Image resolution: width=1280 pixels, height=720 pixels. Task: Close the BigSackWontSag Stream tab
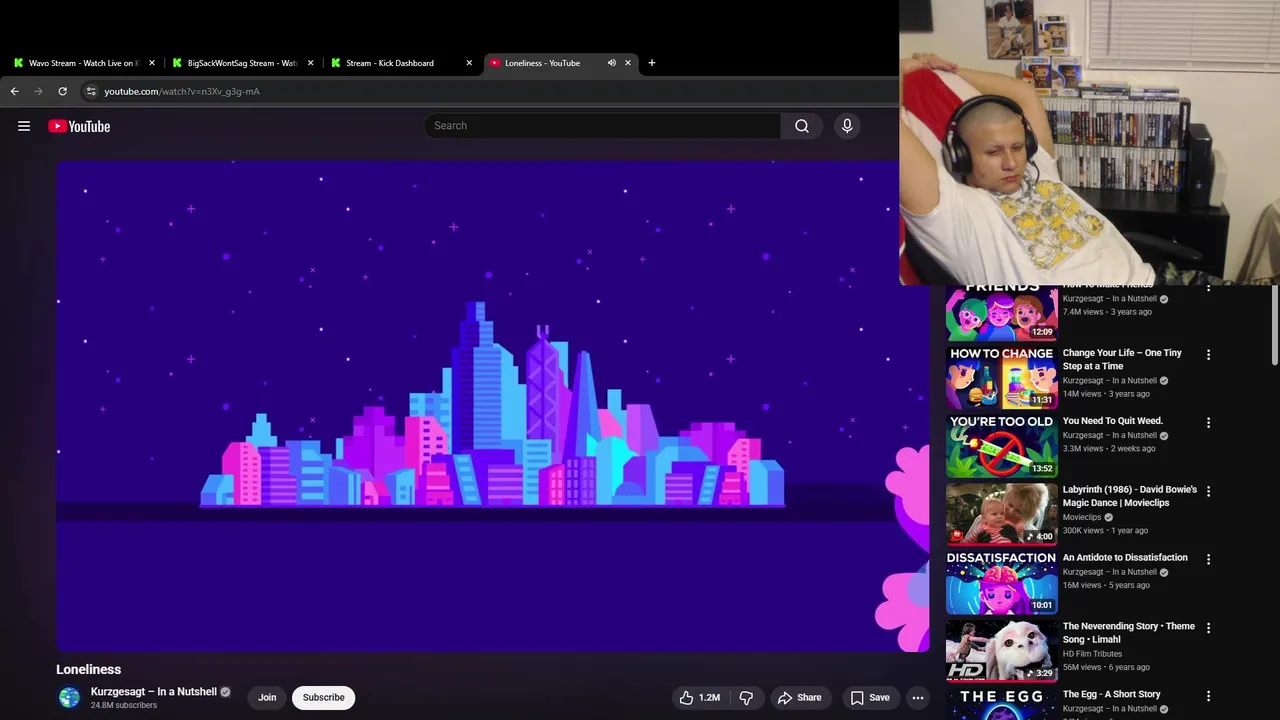[310, 63]
